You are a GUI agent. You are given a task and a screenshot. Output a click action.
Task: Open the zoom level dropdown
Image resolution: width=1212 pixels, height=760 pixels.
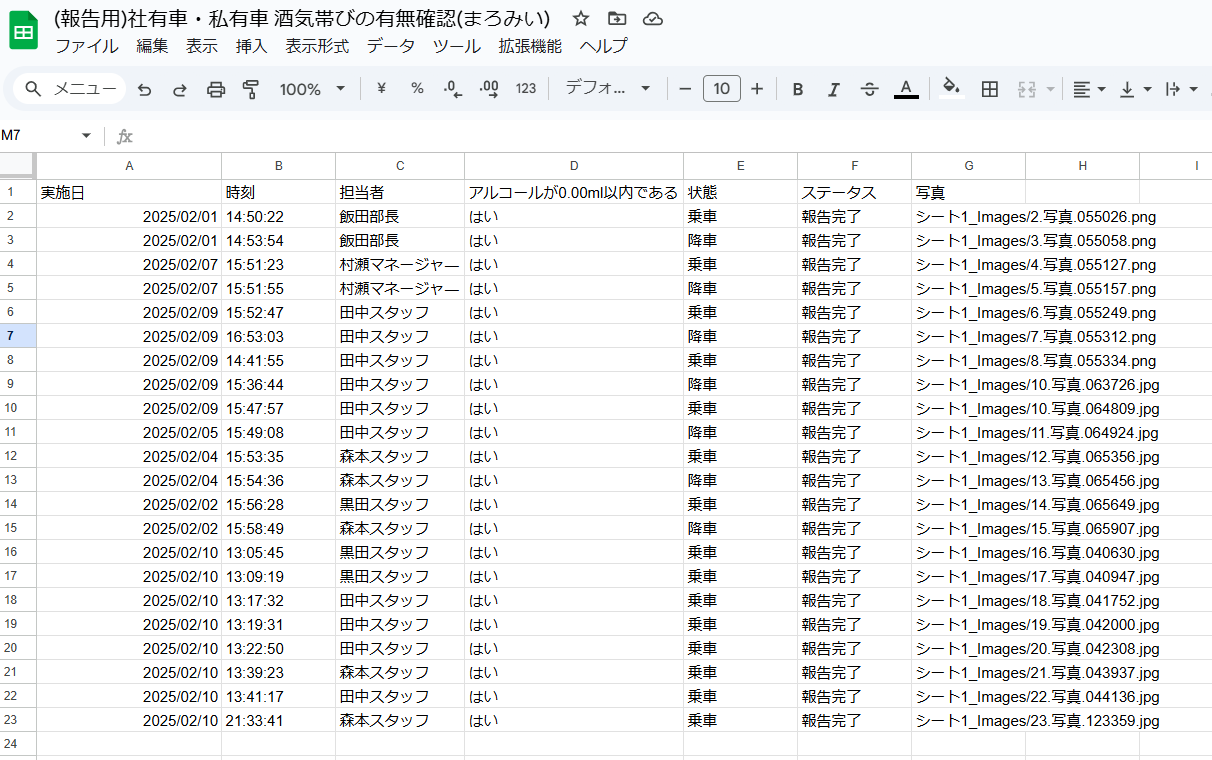click(311, 89)
